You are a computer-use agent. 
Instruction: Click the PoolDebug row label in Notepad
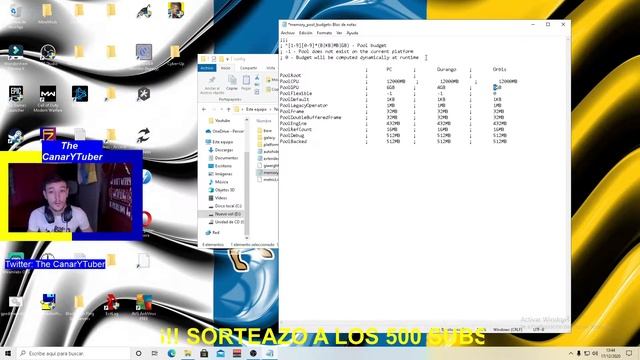point(292,135)
